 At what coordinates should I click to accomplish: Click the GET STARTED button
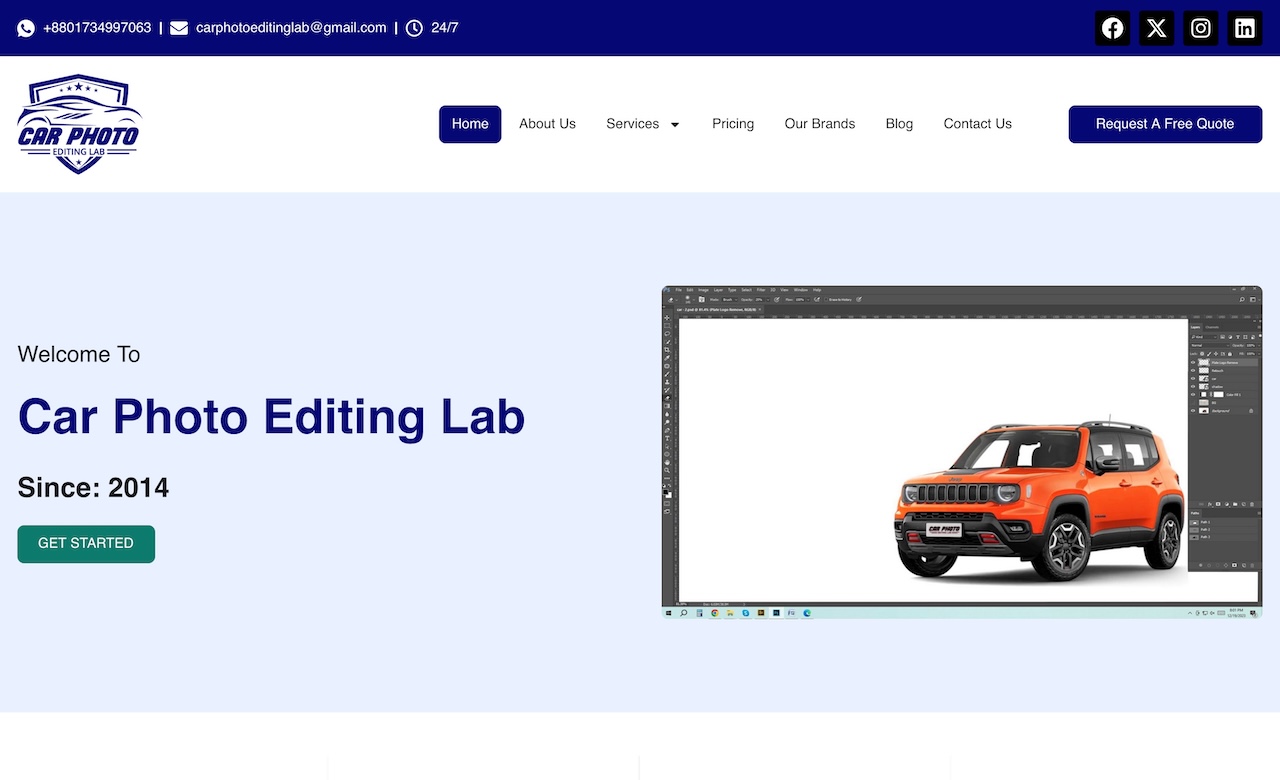coord(85,543)
